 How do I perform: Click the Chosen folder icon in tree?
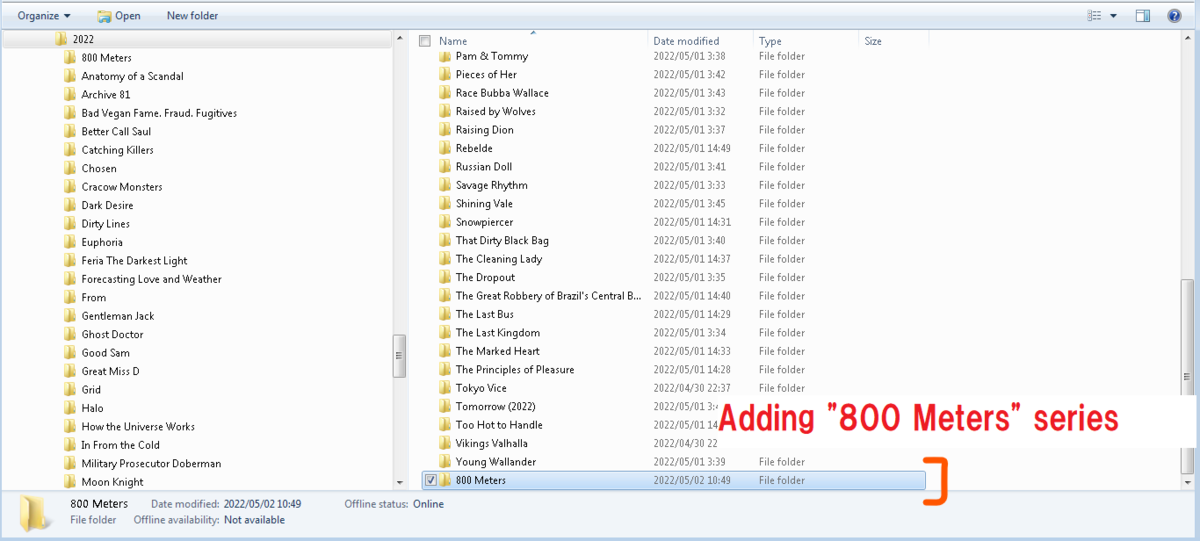tap(70, 168)
